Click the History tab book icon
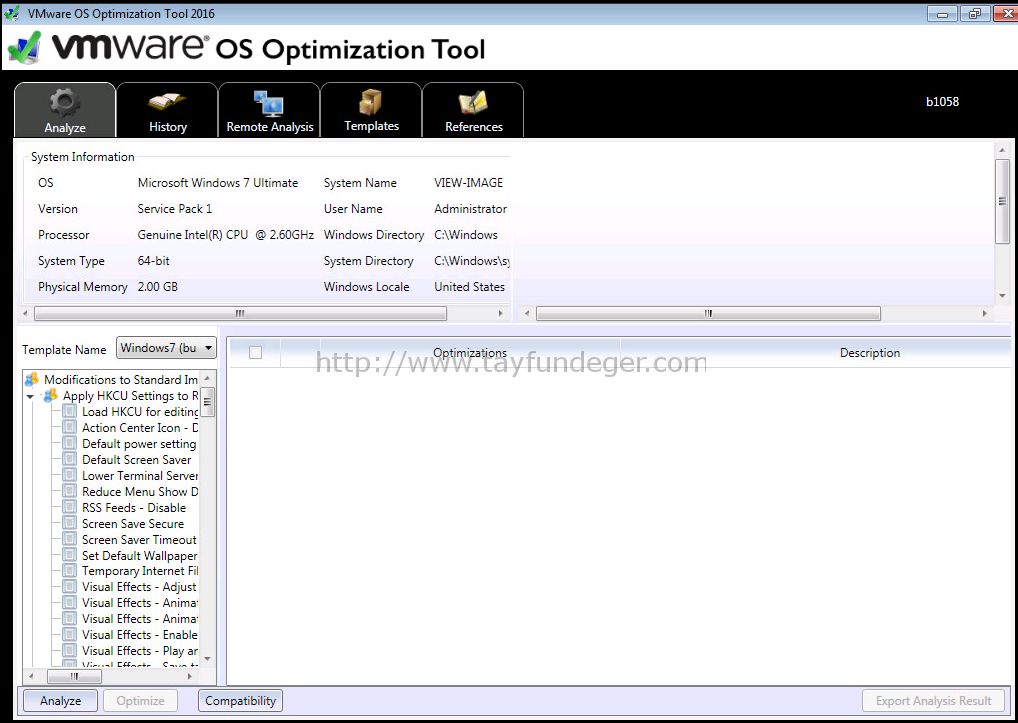The width and height of the screenshot is (1018, 723). (x=168, y=102)
